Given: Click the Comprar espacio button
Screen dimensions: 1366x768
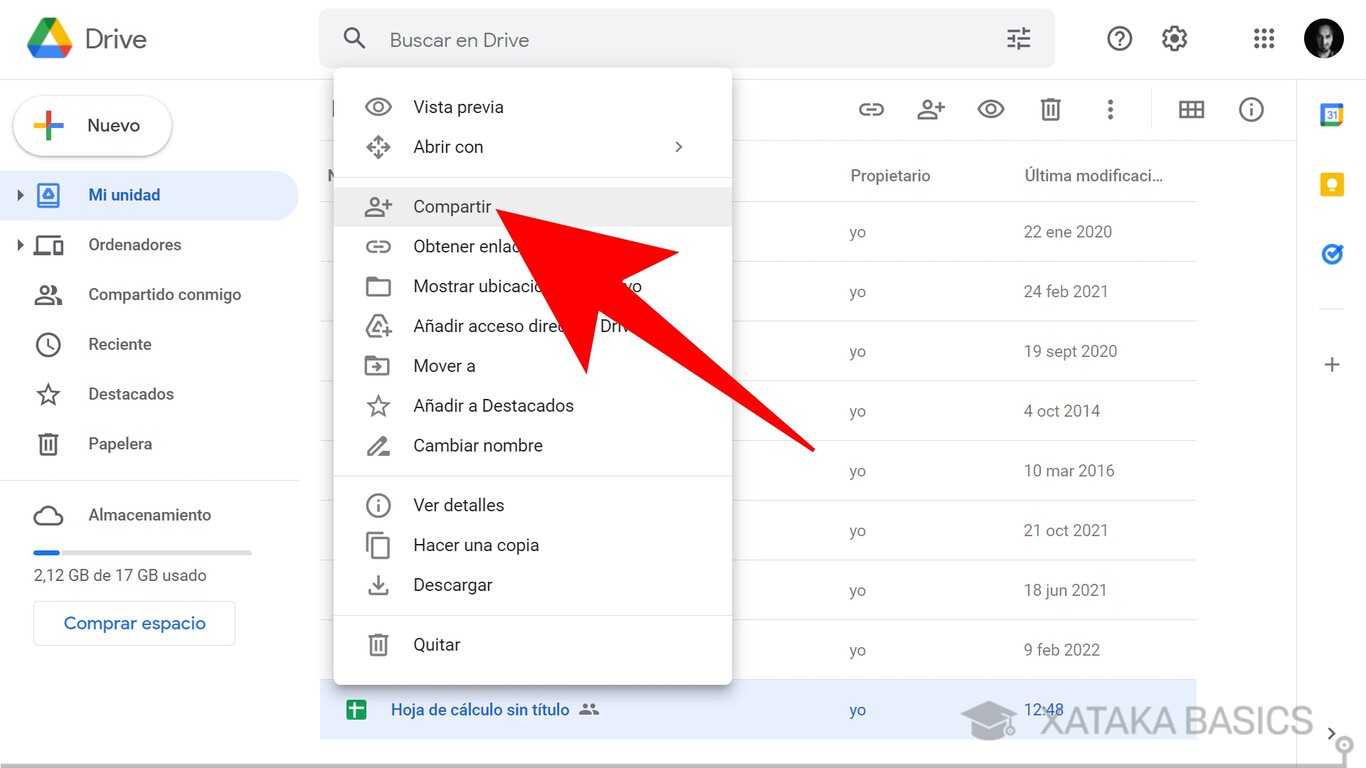Looking at the screenshot, I should pos(134,623).
